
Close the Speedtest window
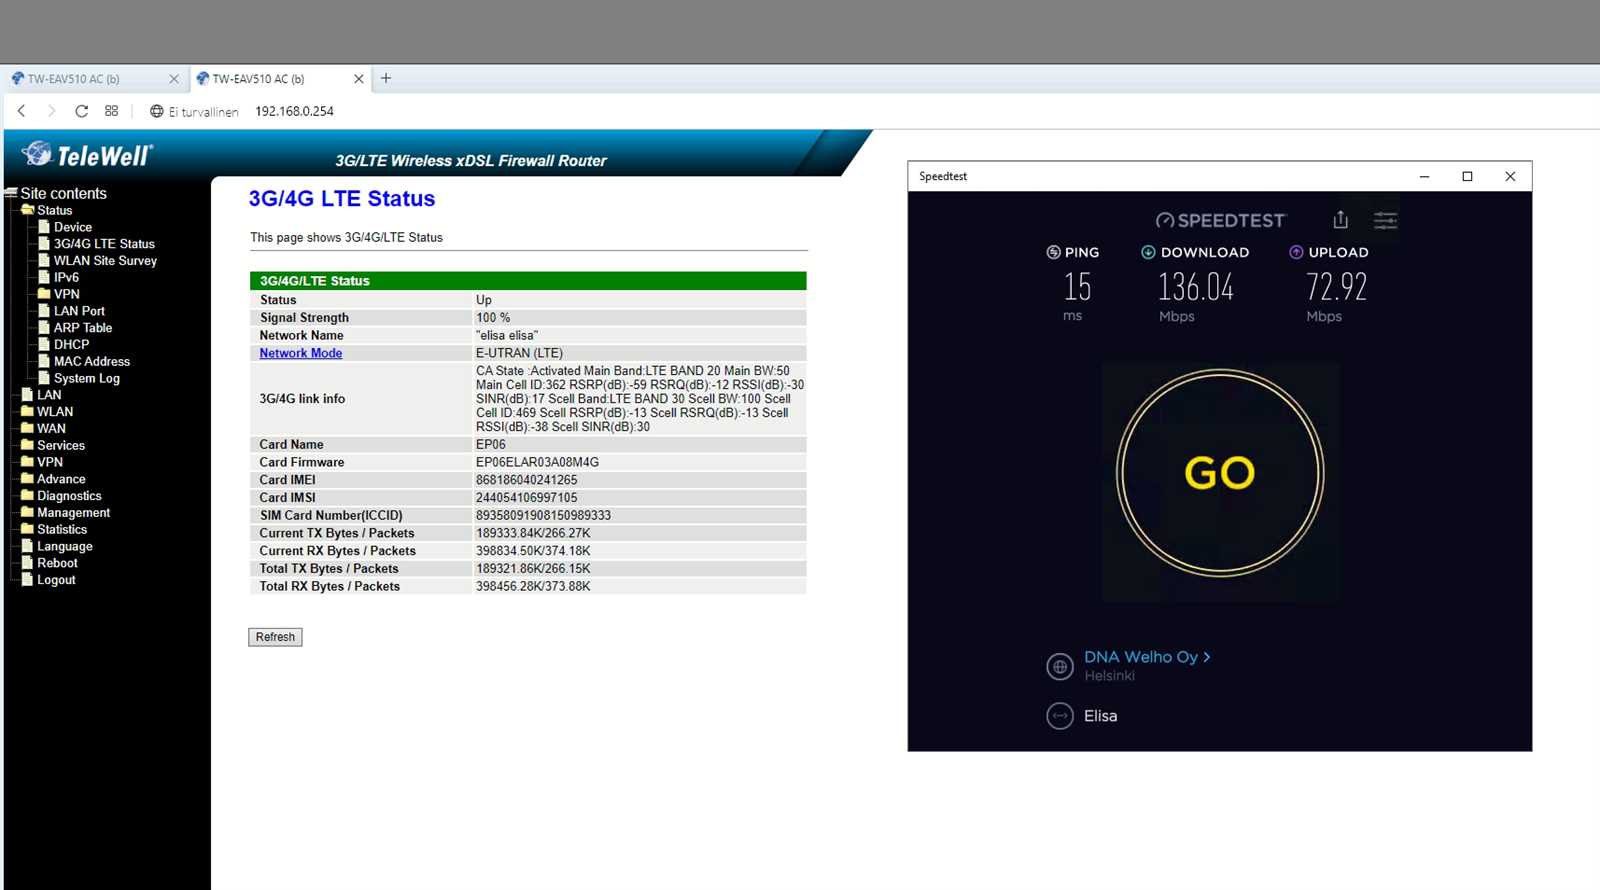click(1510, 177)
